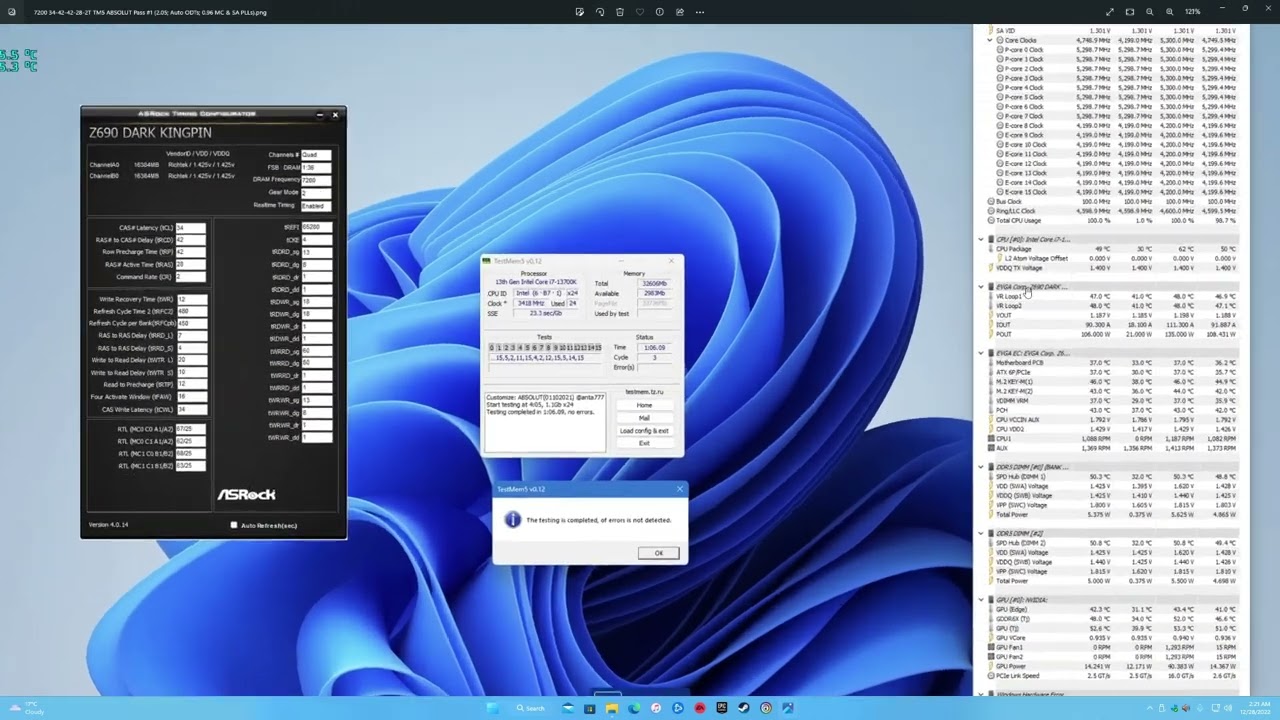The width and height of the screenshot is (1280, 720).
Task: Open the file info icon in Photos toolbar
Action: click(x=660, y=12)
